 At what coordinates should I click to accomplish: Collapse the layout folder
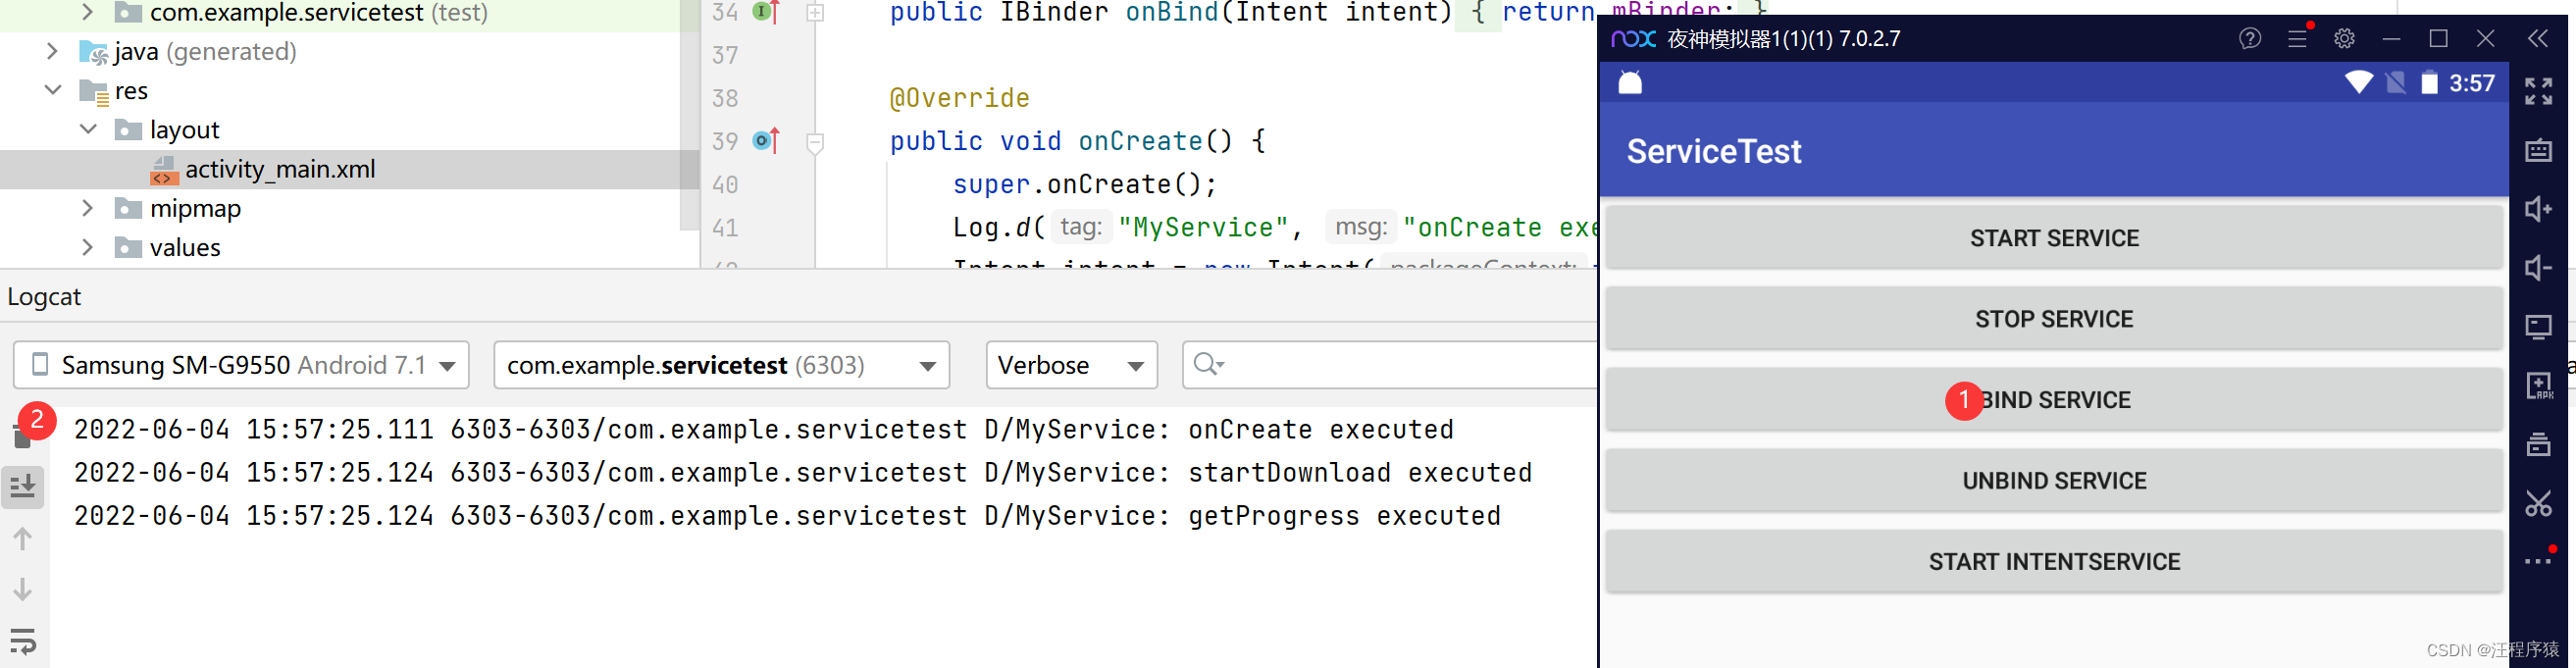[87, 129]
